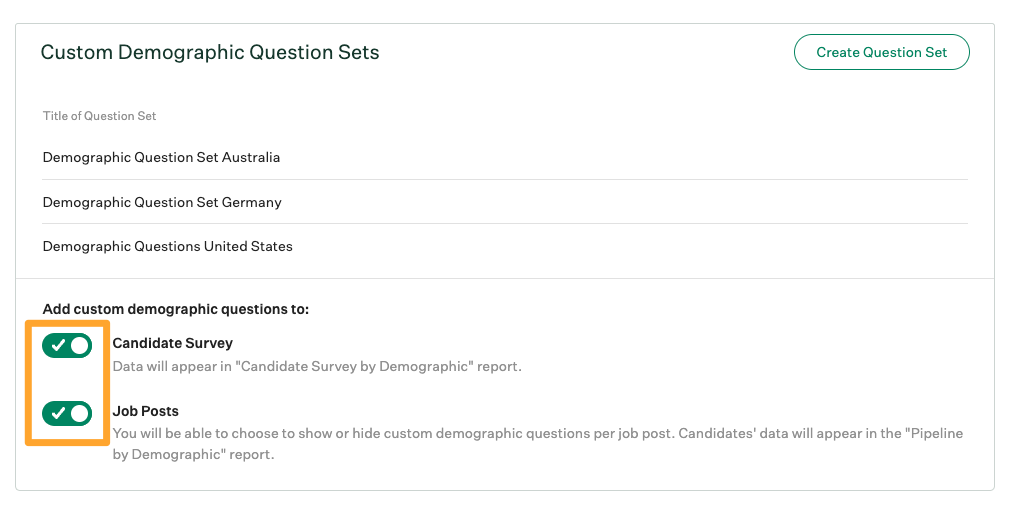Click the Candidate Survey description text
This screenshot has height=512, width=1012.
point(316,366)
